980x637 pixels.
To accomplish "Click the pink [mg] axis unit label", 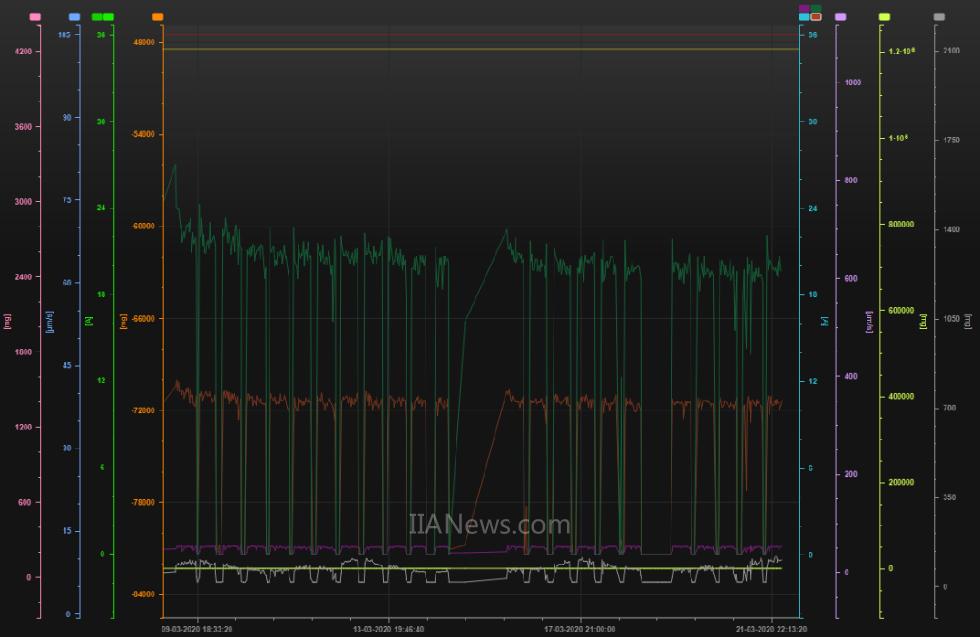I will pyautogui.click(x=8, y=321).
